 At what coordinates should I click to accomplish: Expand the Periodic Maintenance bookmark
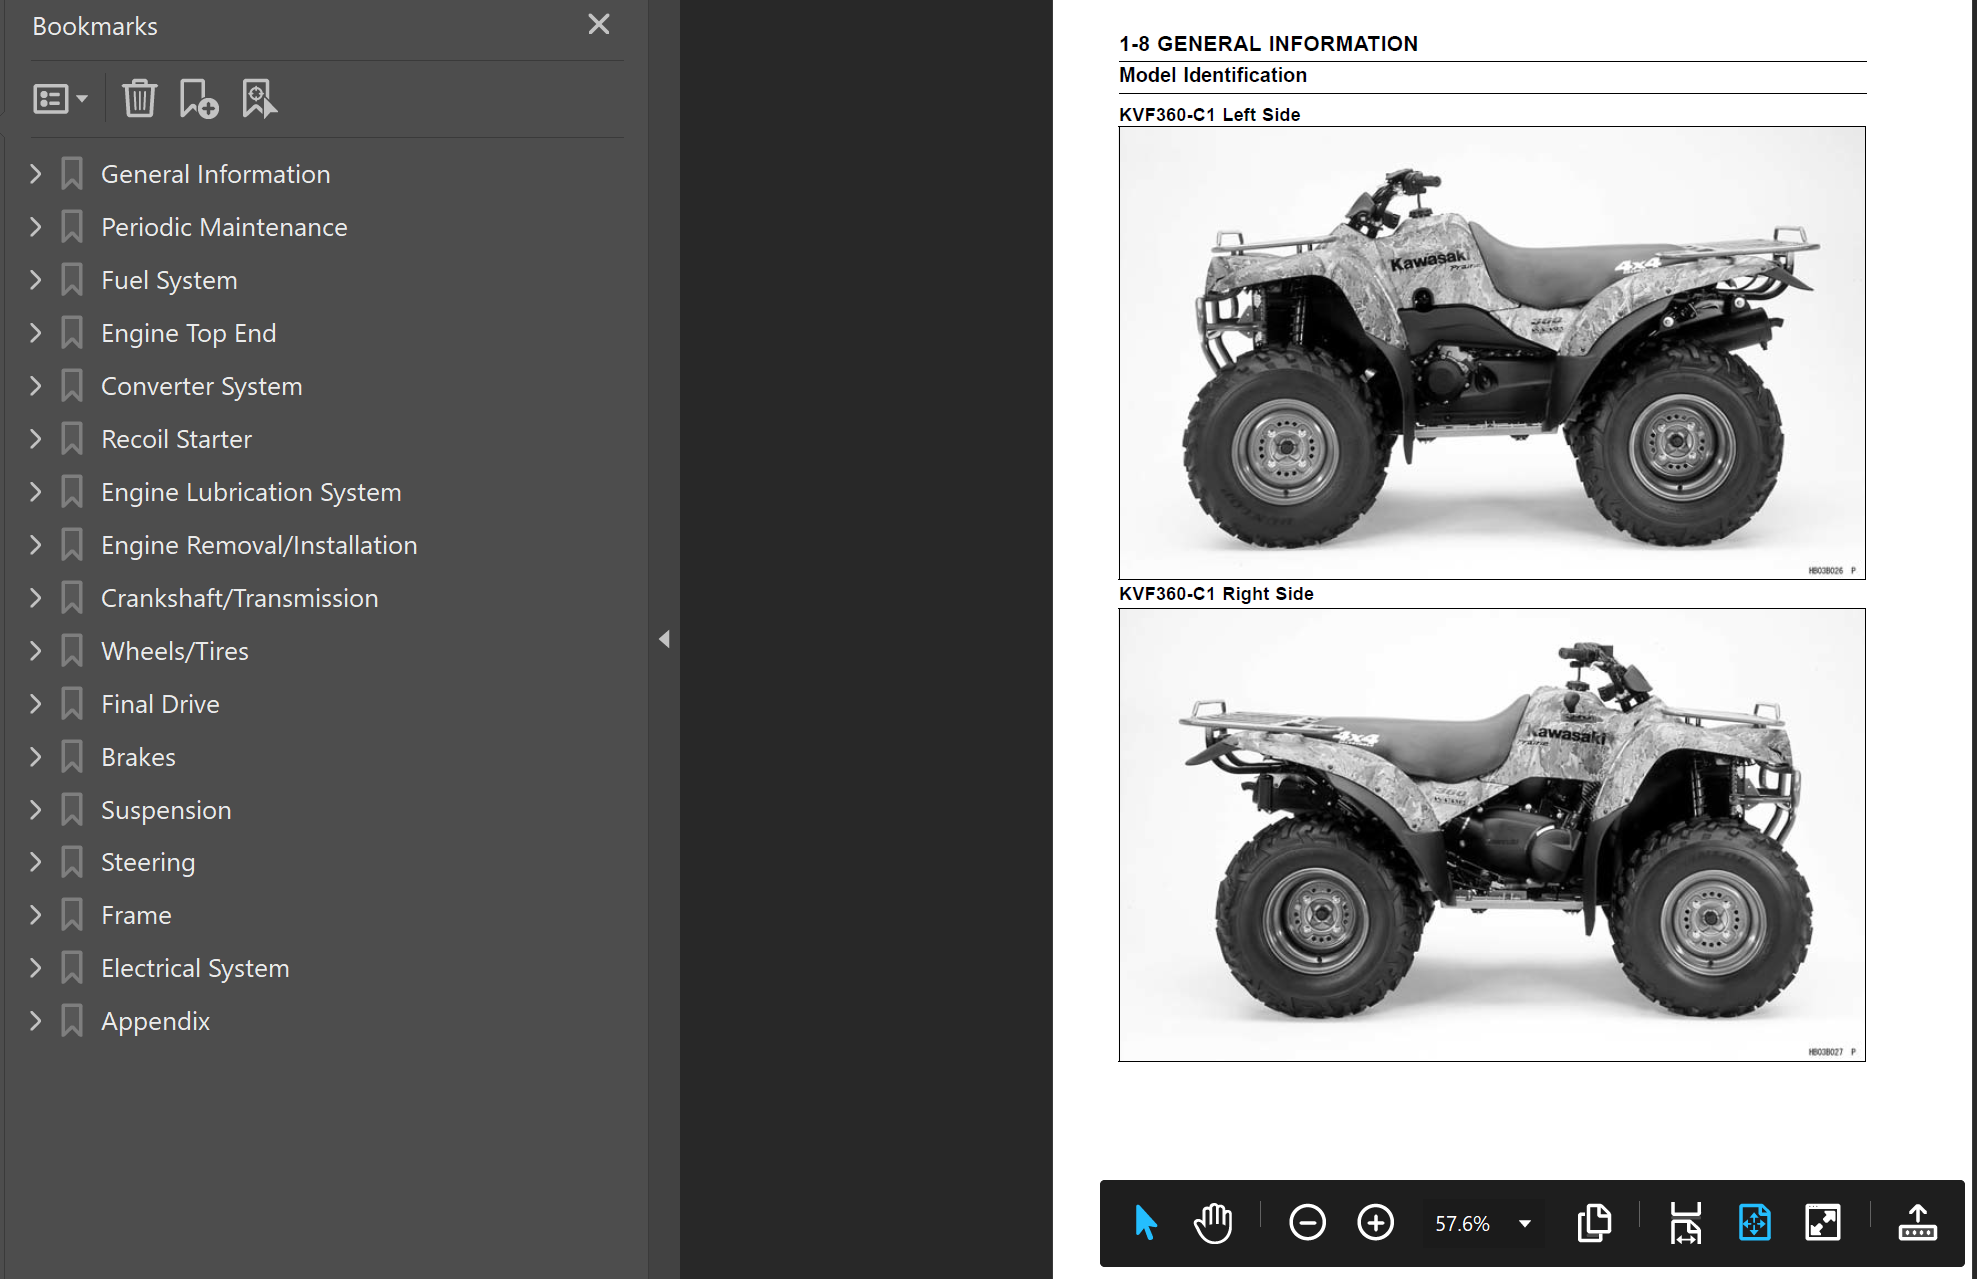pyautogui.click(x=36, y=227)
